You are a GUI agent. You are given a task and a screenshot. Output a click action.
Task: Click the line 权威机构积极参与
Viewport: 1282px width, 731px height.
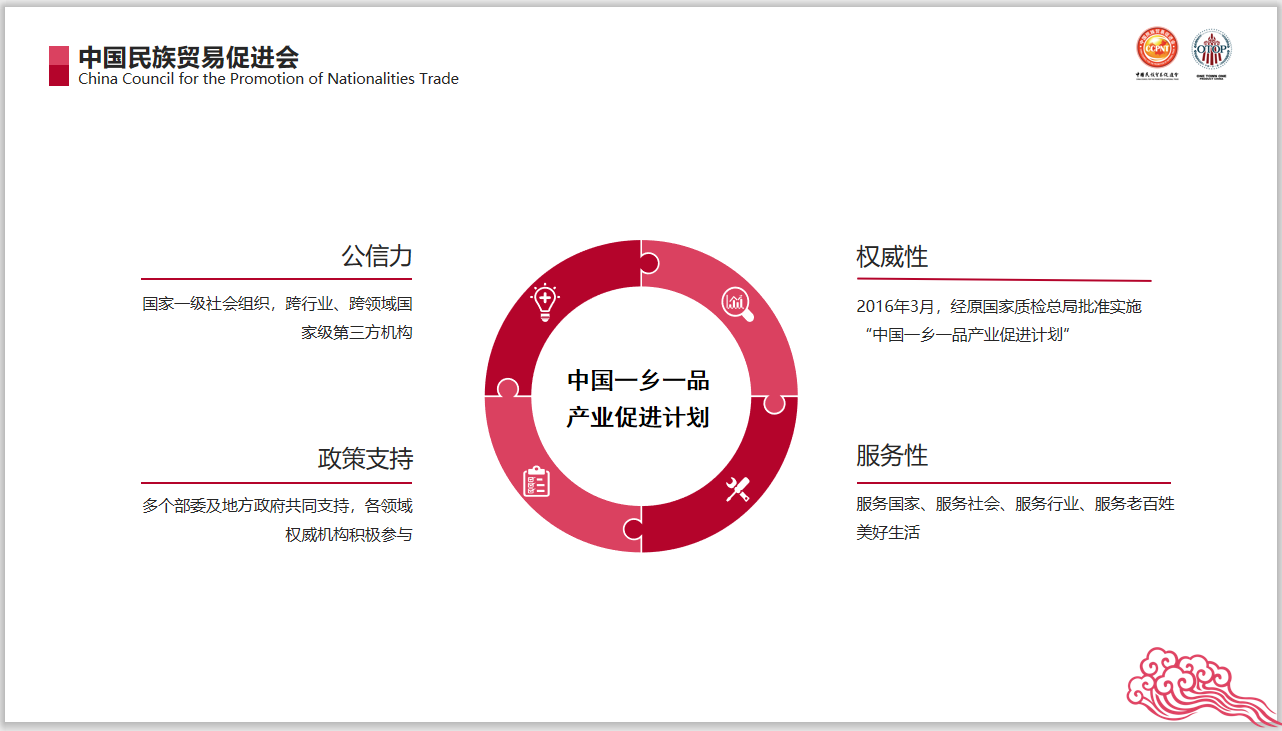coord(348,535)
